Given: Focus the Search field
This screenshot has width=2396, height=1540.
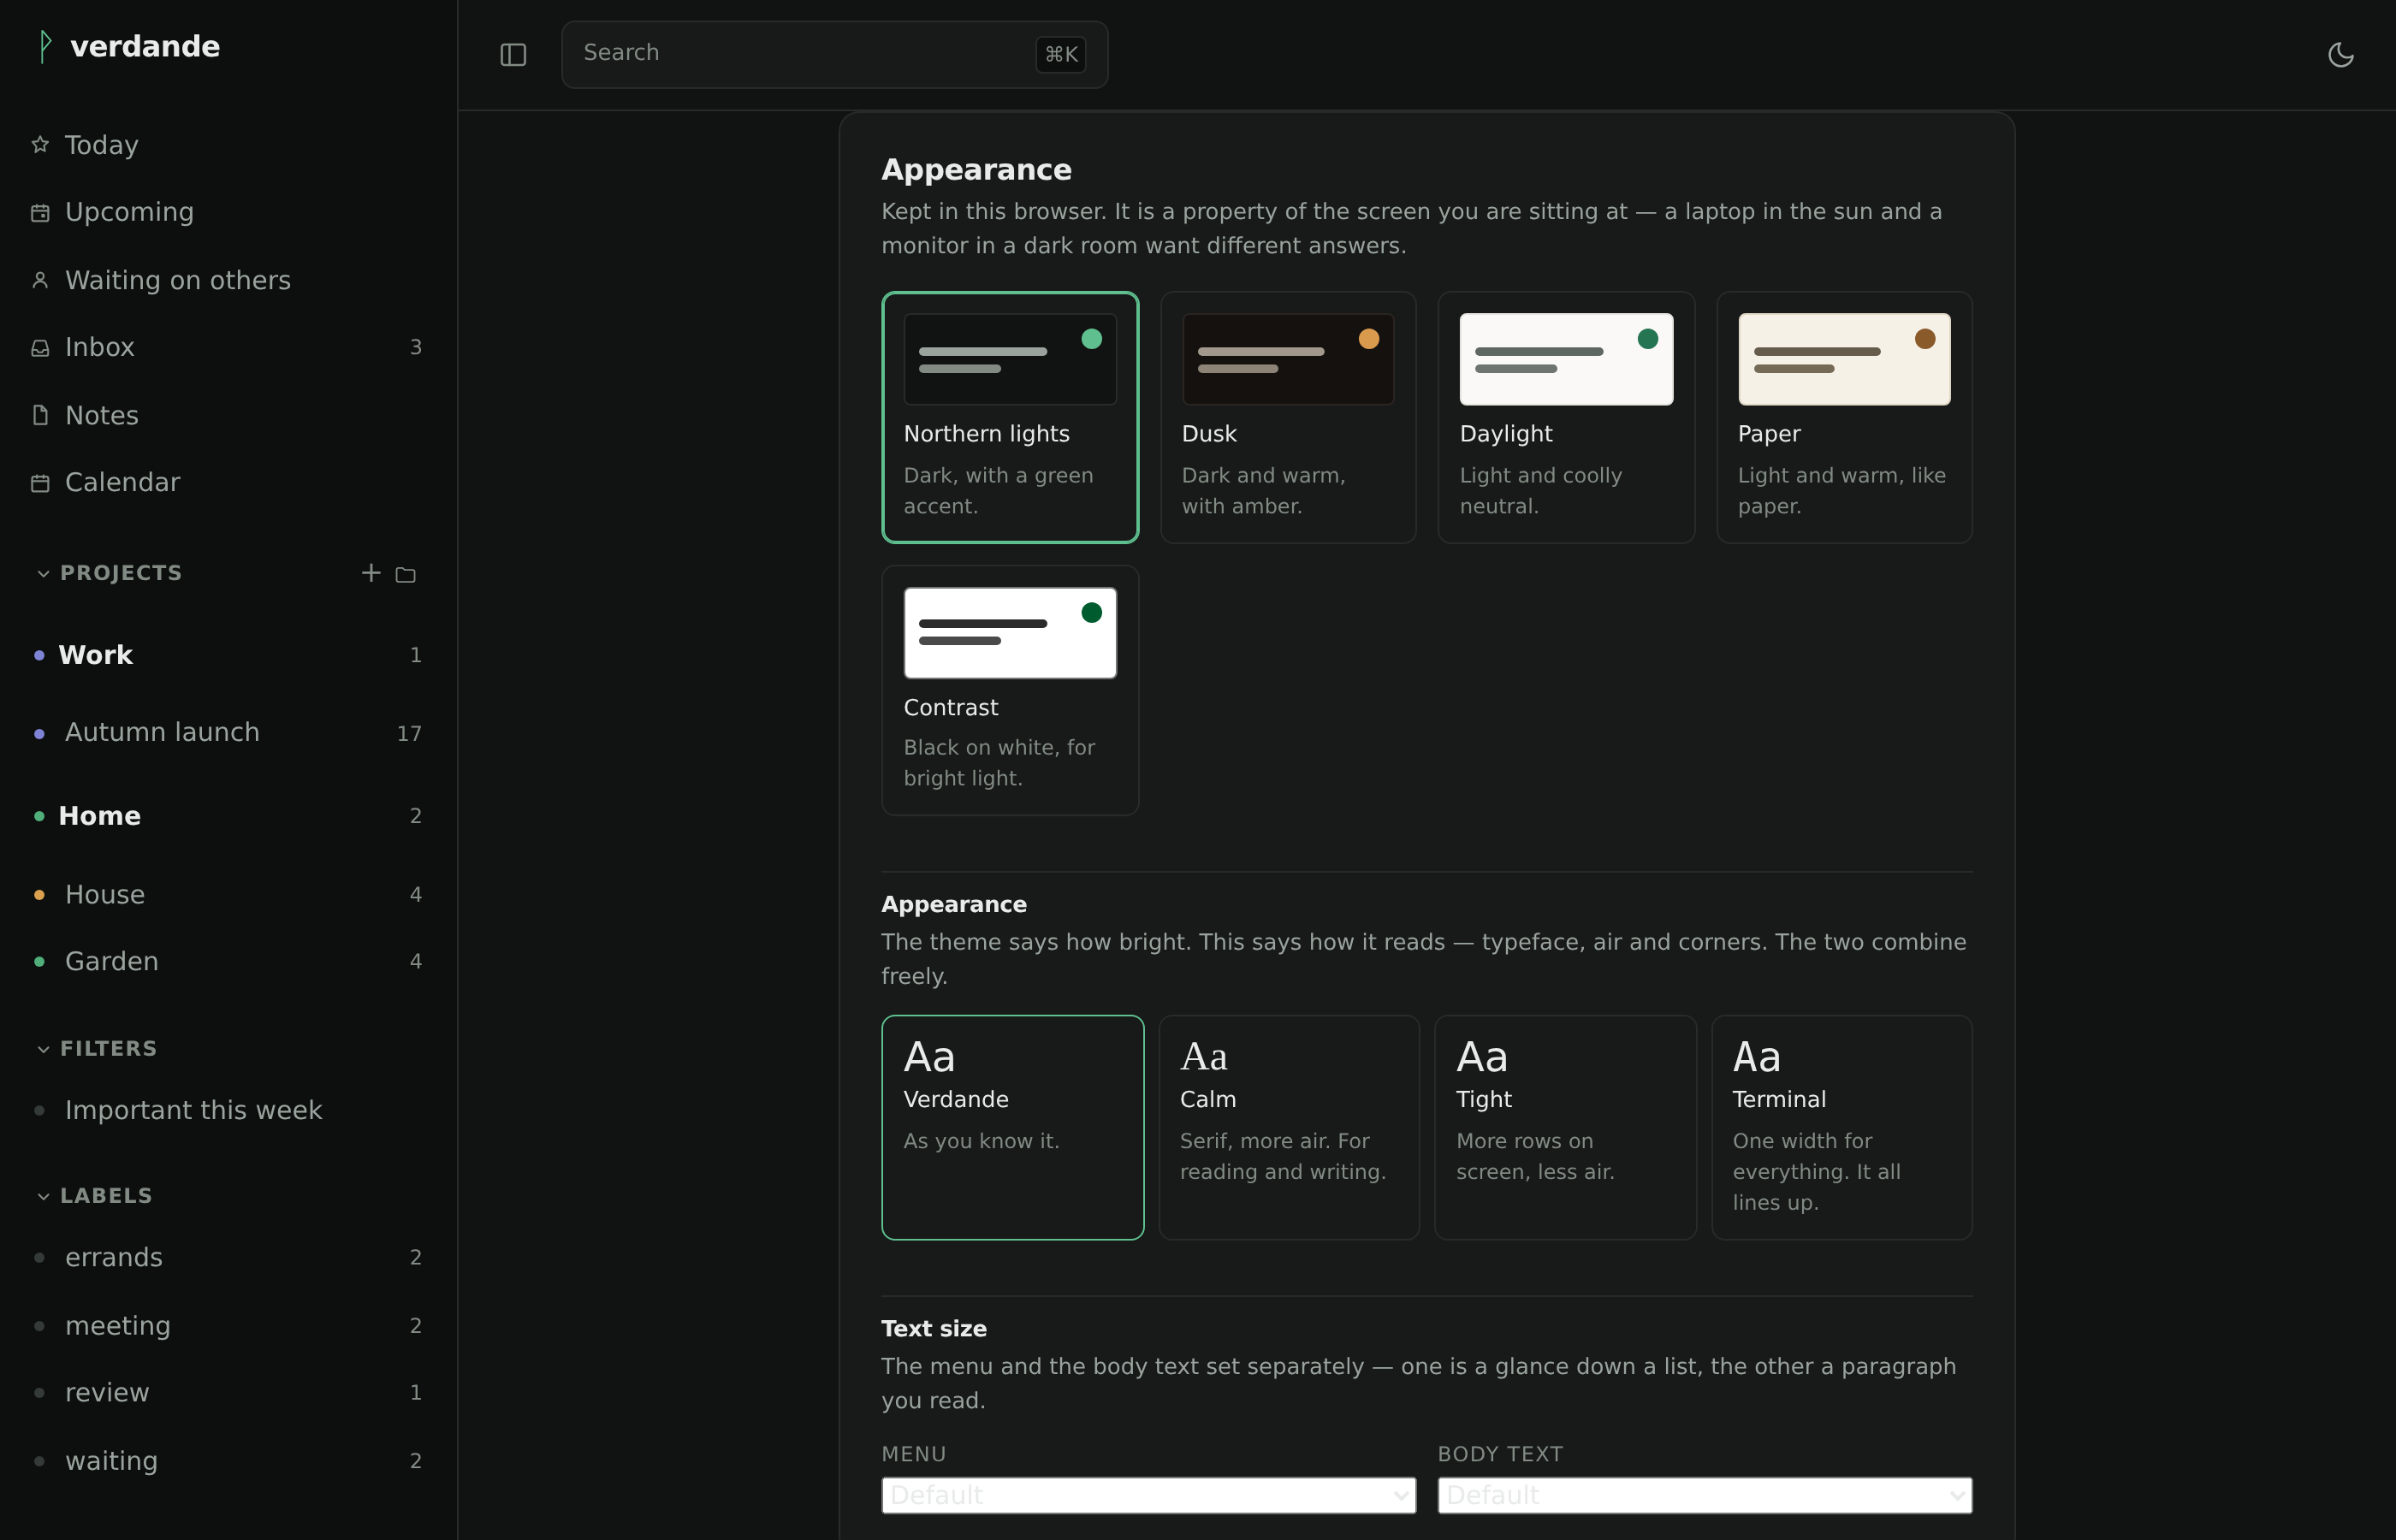Looking at the screenshot, I should tap(834, 54).
